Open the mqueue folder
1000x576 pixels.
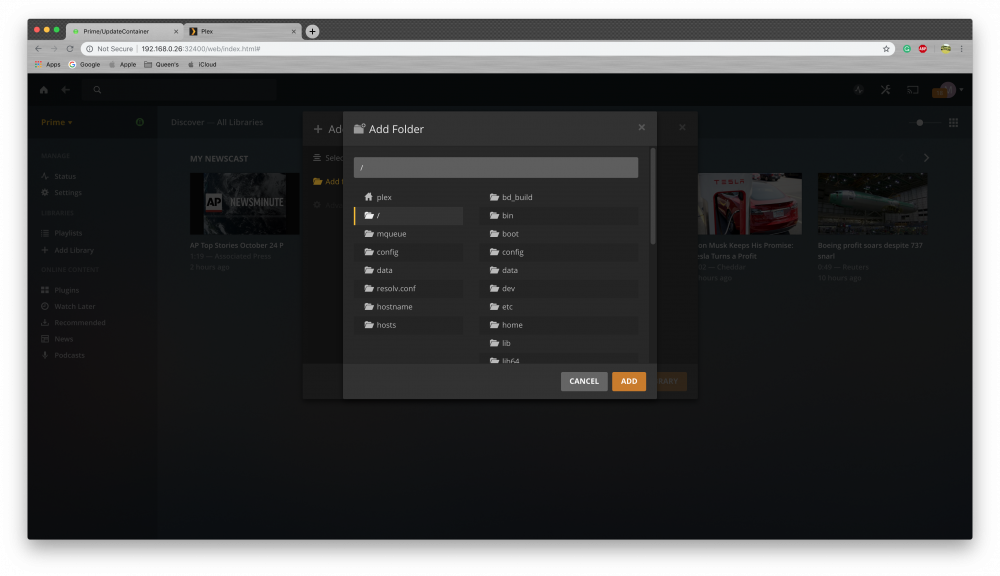pos(408,233)
